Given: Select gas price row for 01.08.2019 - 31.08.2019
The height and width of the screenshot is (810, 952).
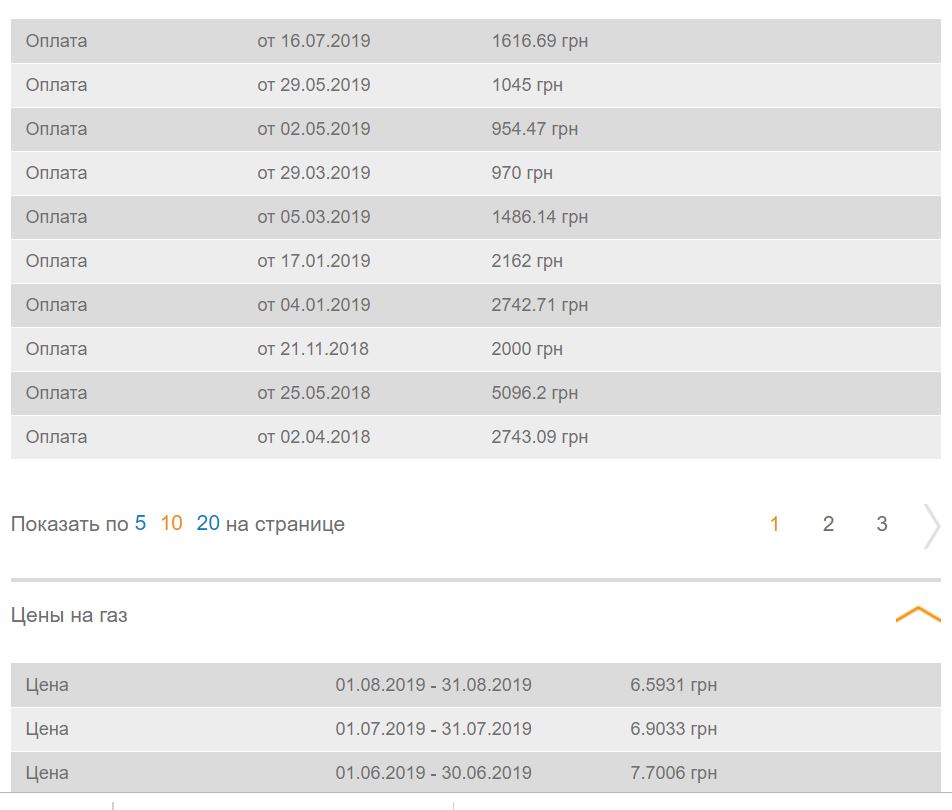Looking at the screenshot, I should pos(476,685).
